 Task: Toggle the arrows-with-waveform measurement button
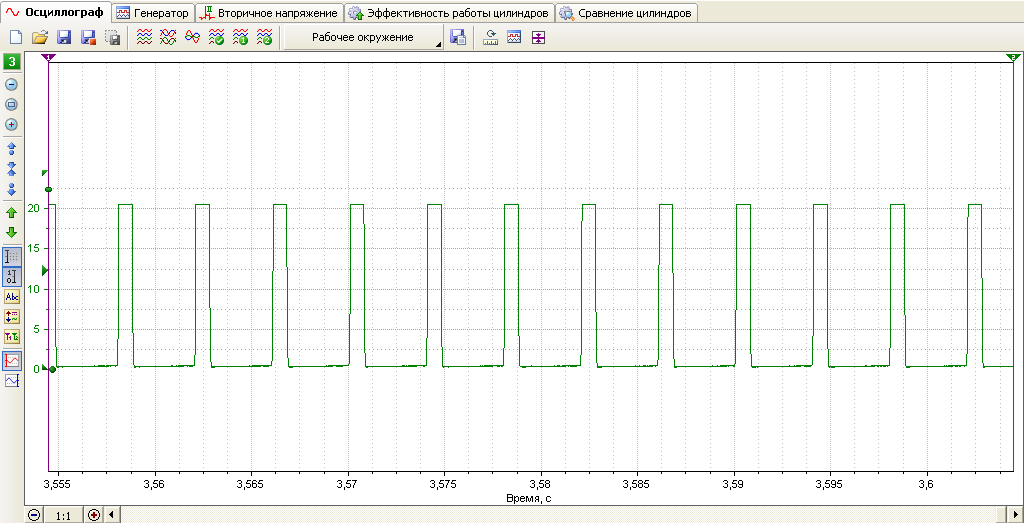12,317
